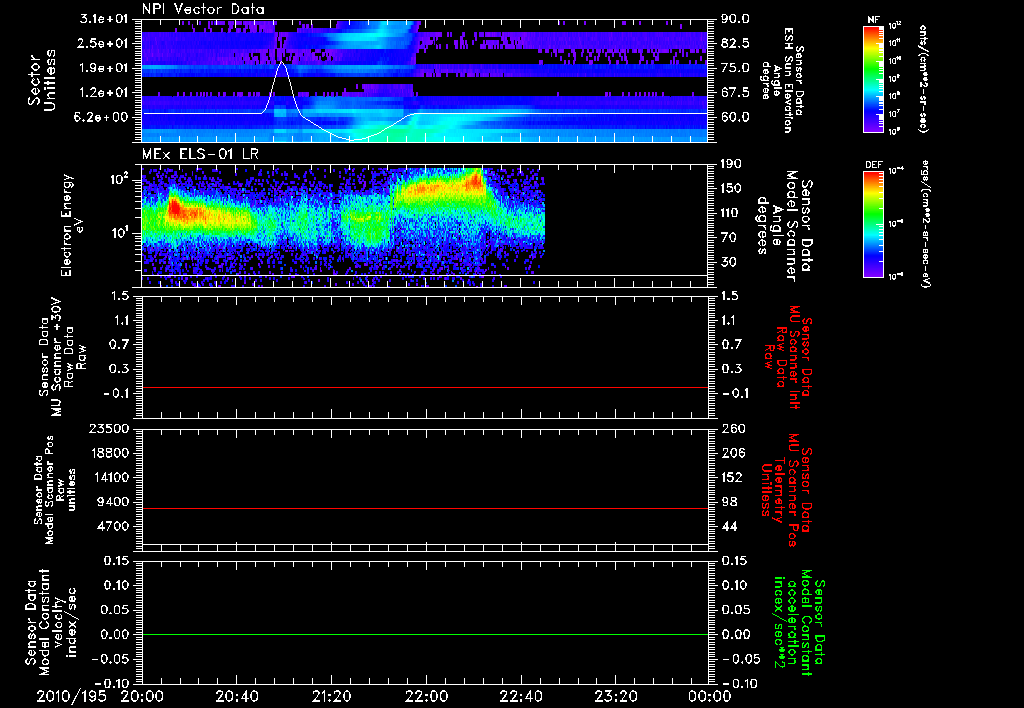1024x708 pixels.
Task: Click the red MU Scanner Inh line
Action: 425,387
